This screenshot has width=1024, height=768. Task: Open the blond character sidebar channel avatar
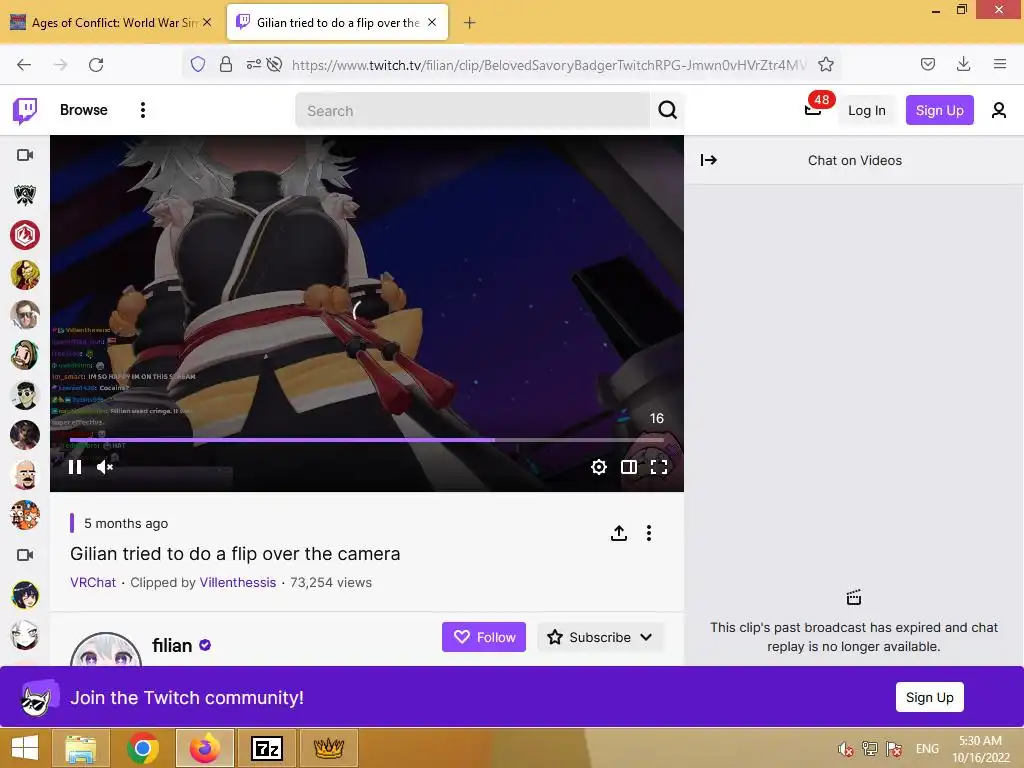click(x=25, y=275)
